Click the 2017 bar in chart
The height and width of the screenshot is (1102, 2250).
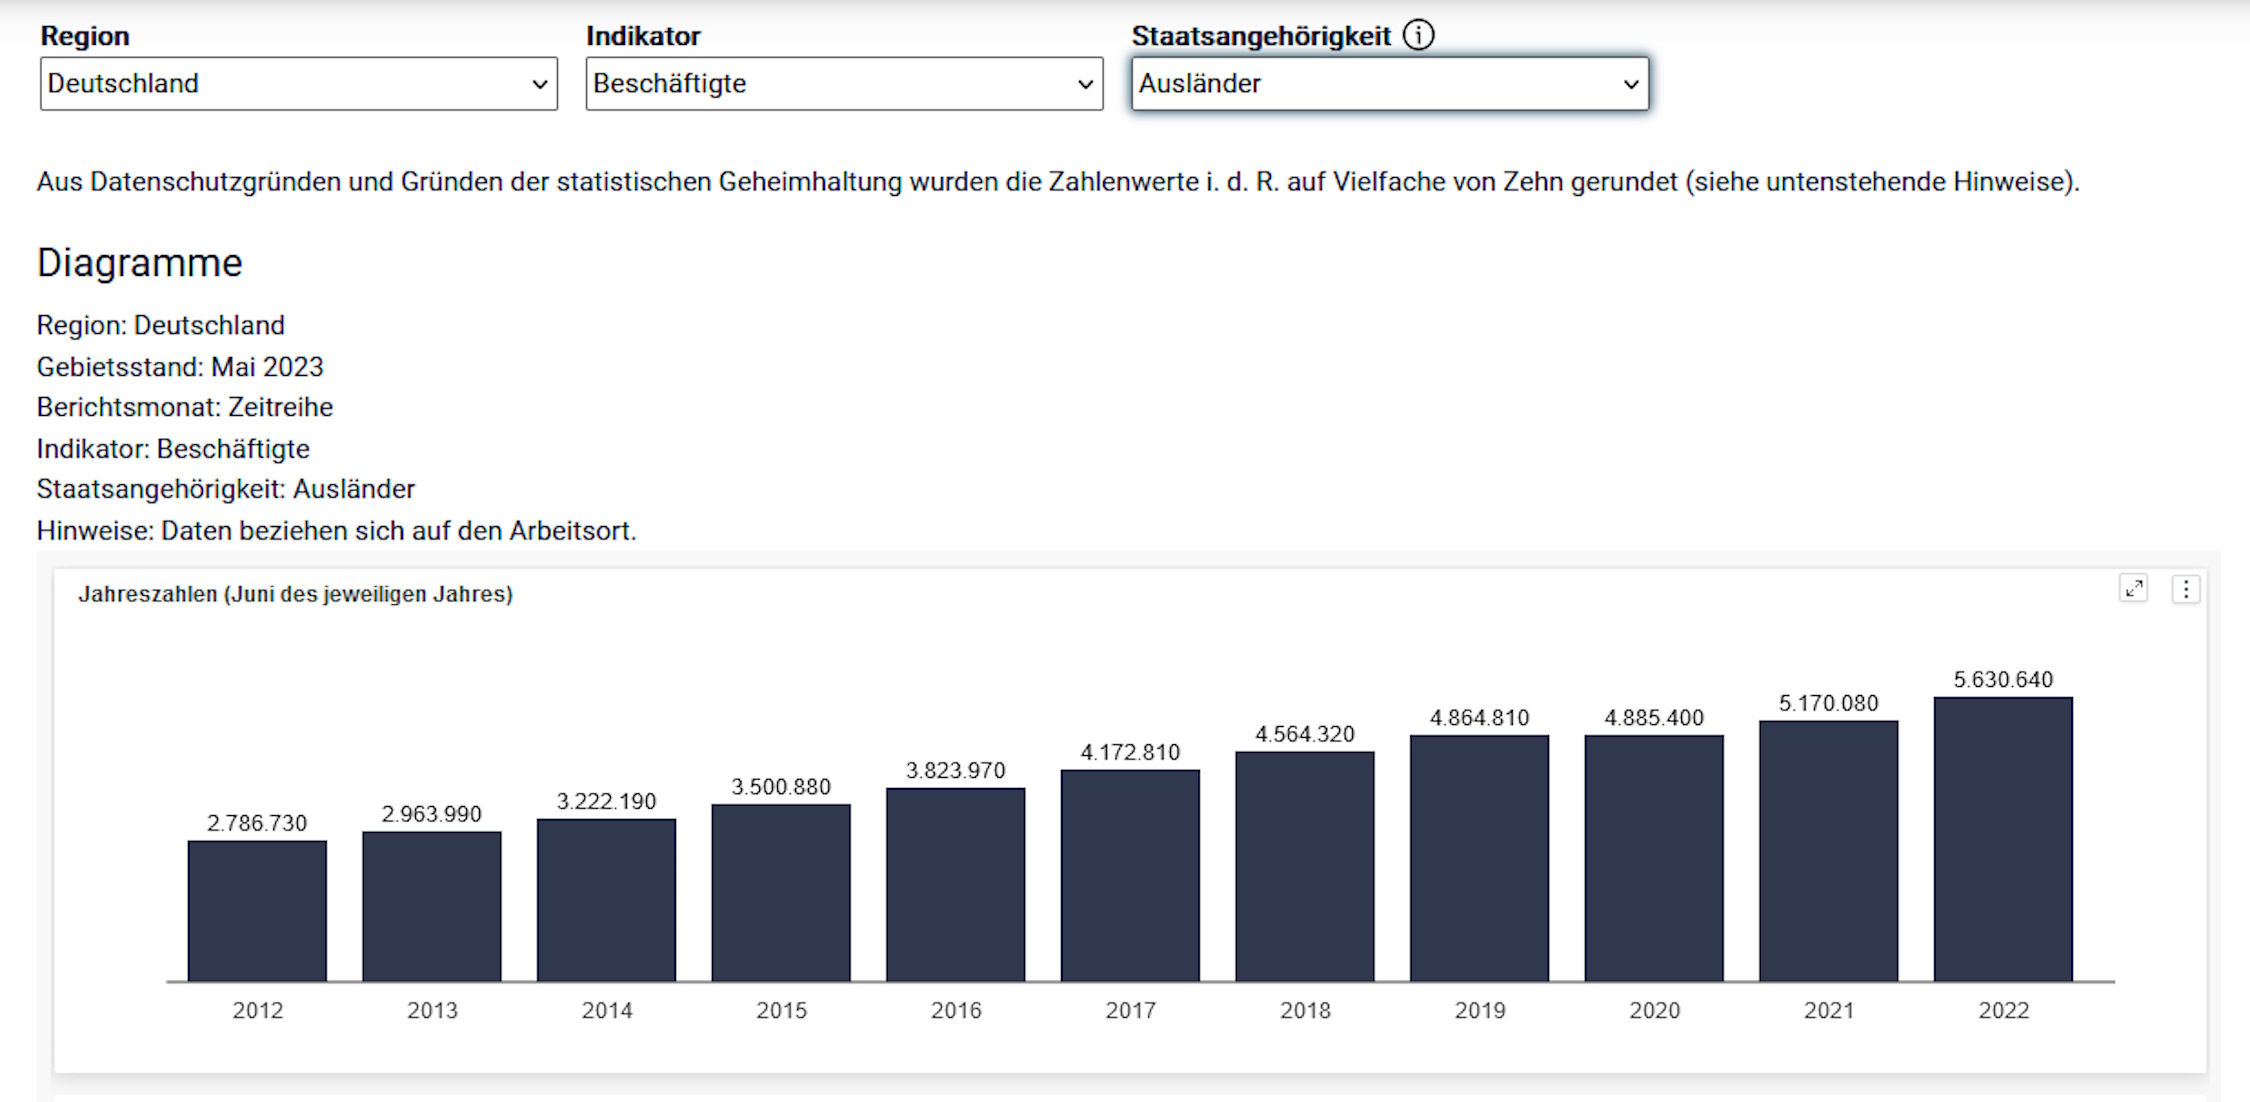coord(1130,875)
